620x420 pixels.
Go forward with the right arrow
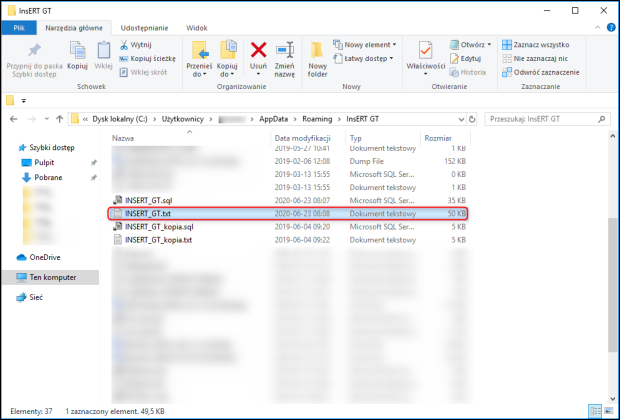pos(32,119)
